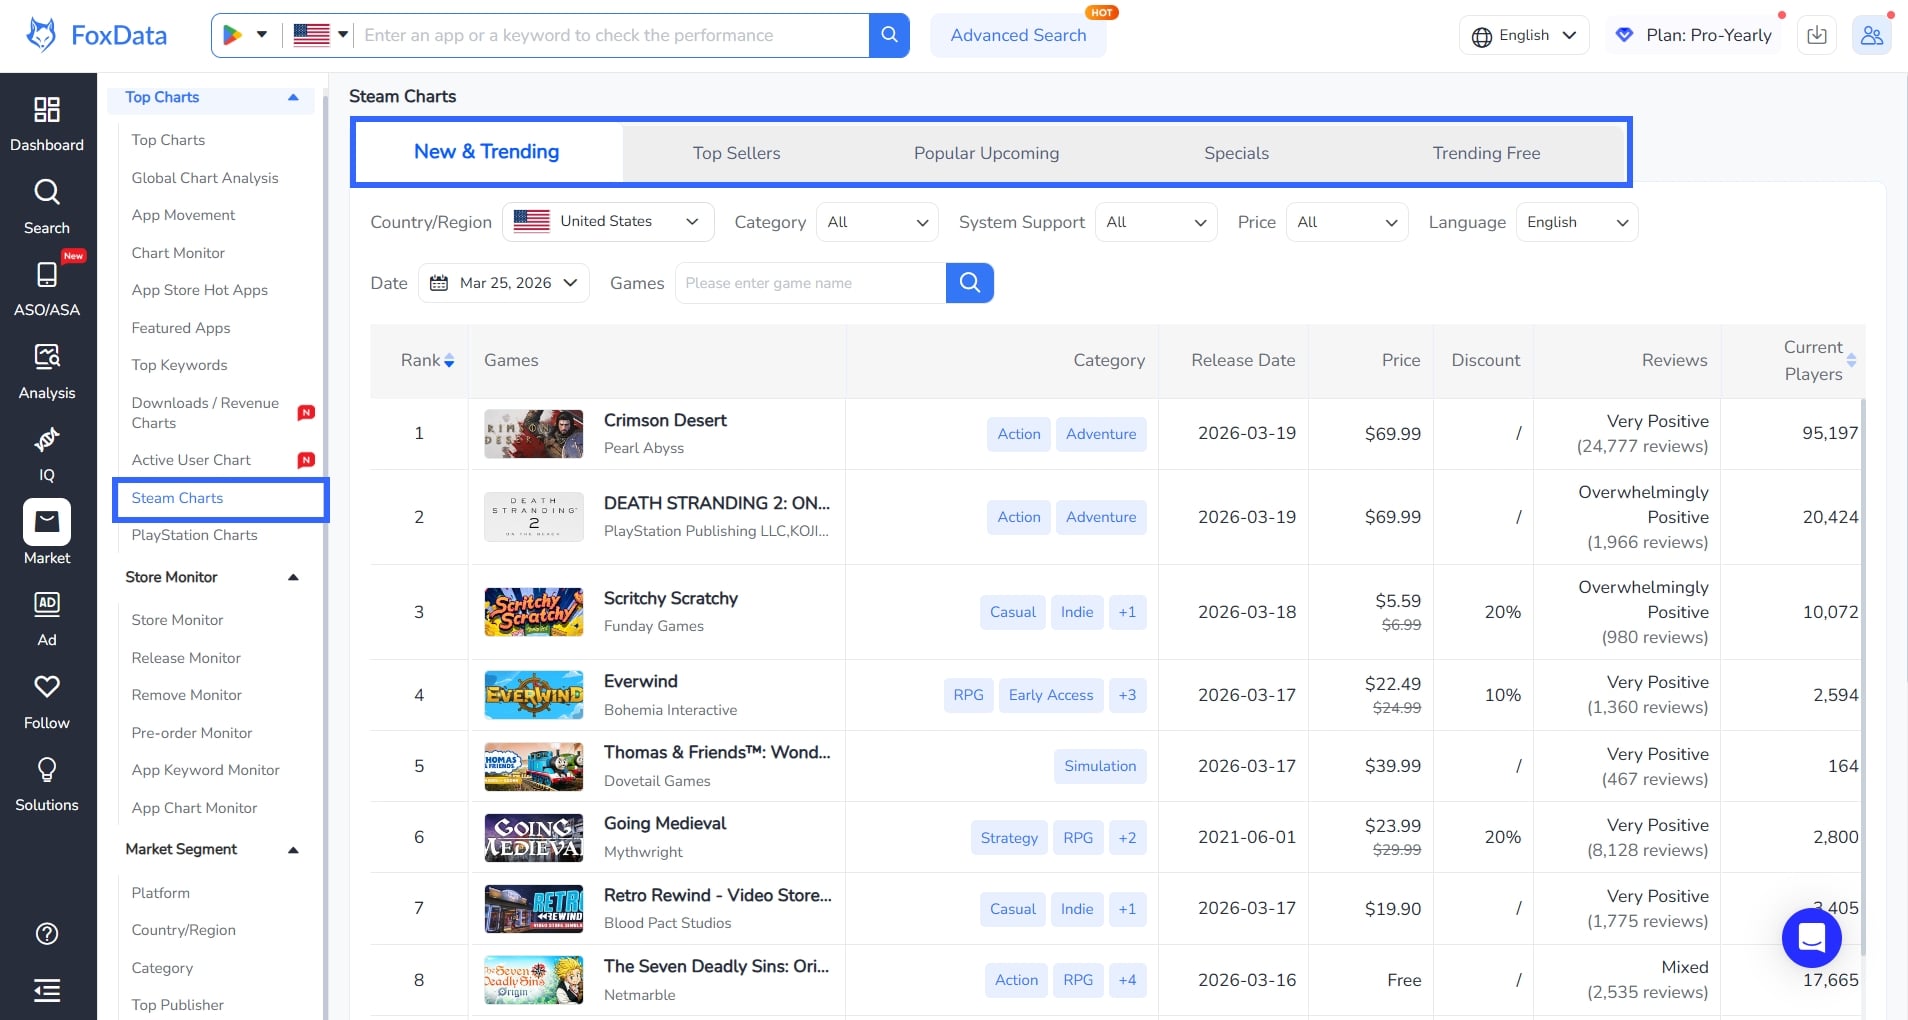Screen dimensions: 1908x1020
Task: Open the Date picker dropdown
Action: (x=504, y=283)
